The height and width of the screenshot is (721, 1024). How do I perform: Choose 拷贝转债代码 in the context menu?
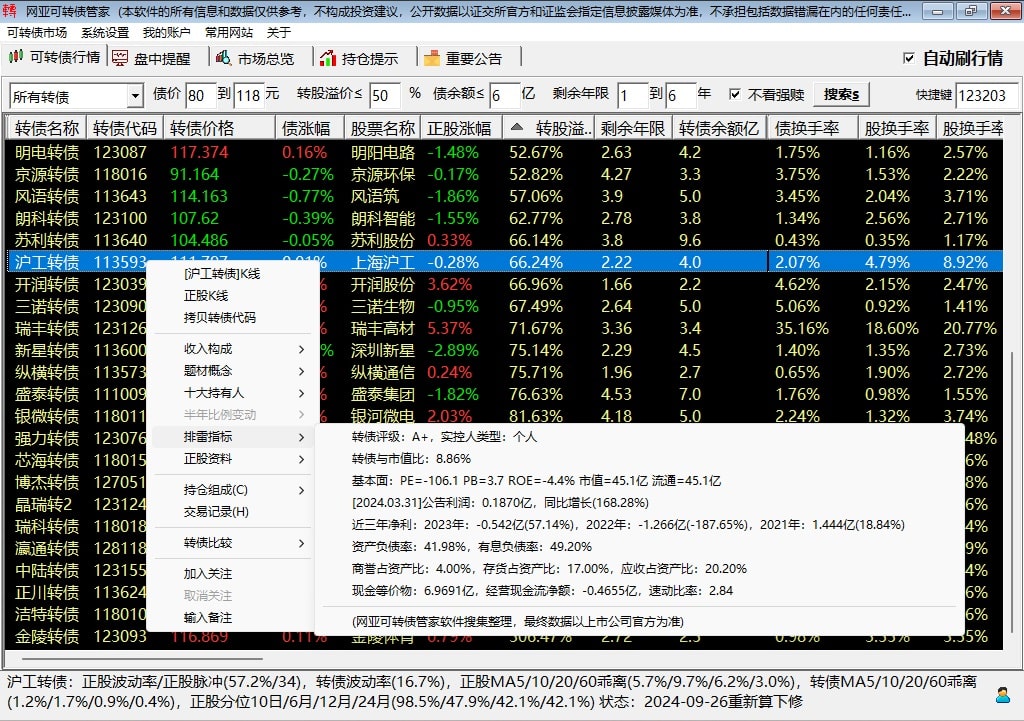(x=219, y=317)
